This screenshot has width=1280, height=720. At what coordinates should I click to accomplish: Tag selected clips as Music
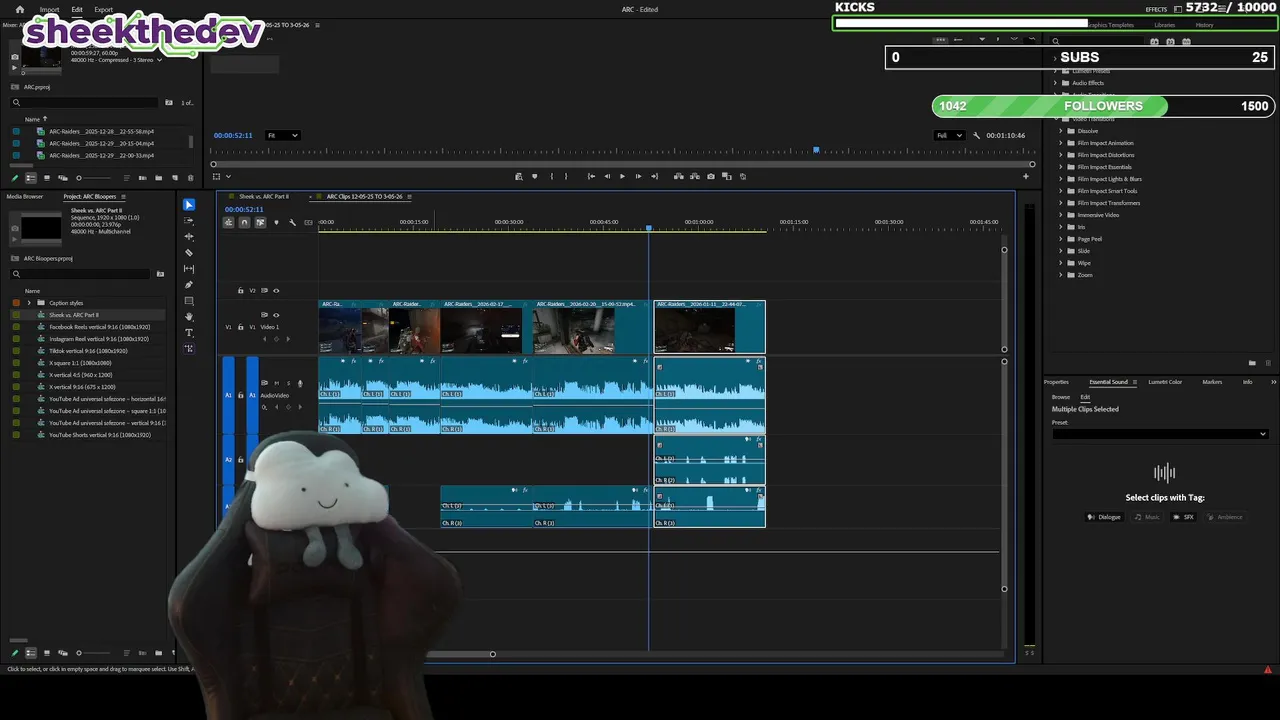[x=1147, y=517]
